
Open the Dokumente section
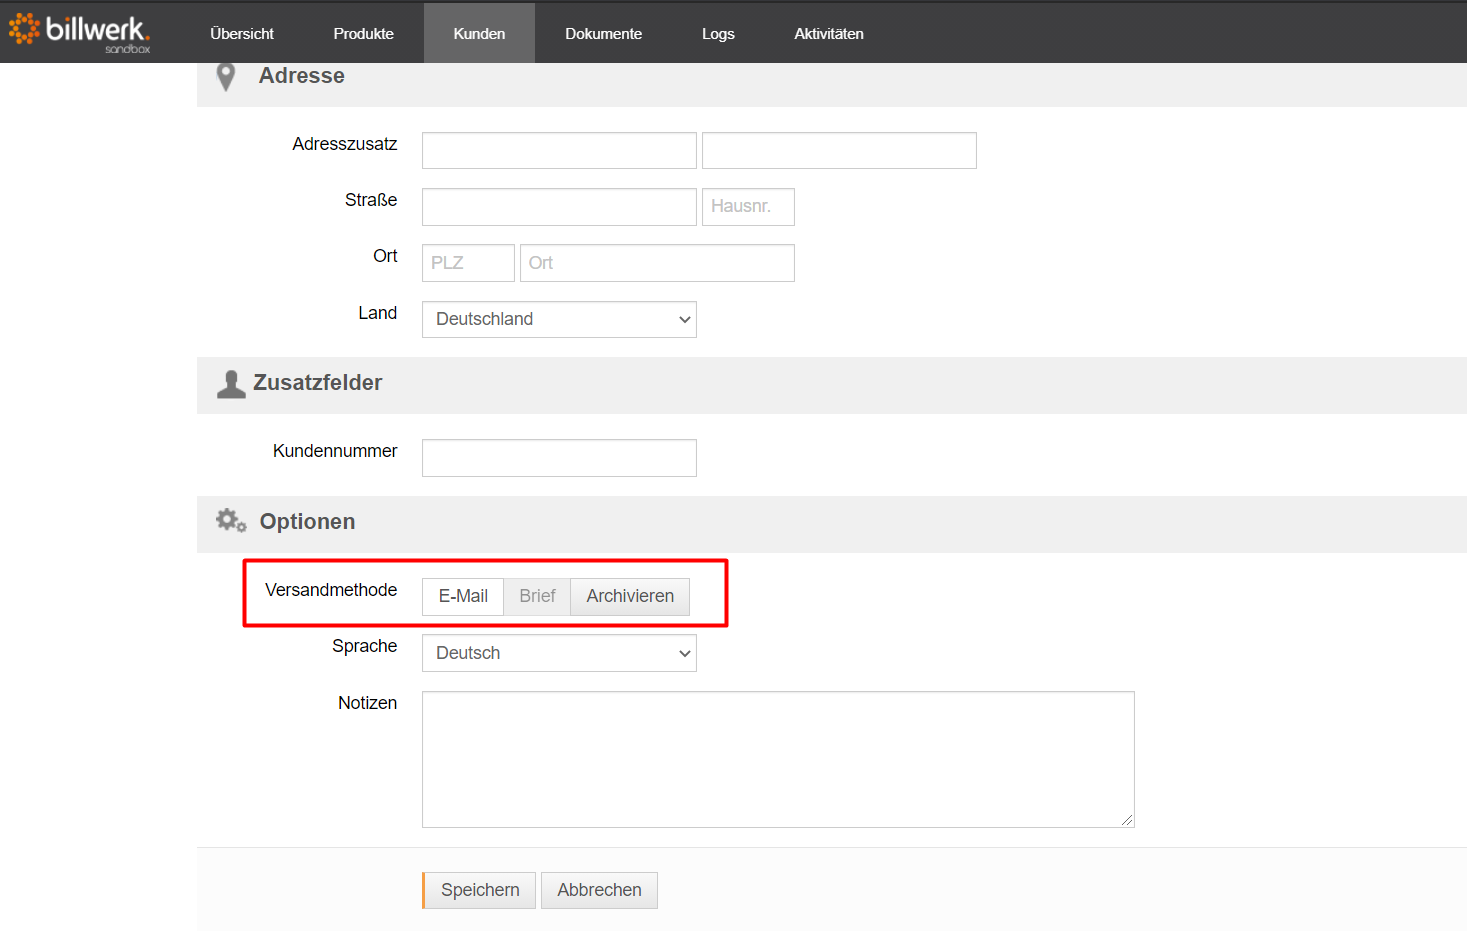point(603,33)
